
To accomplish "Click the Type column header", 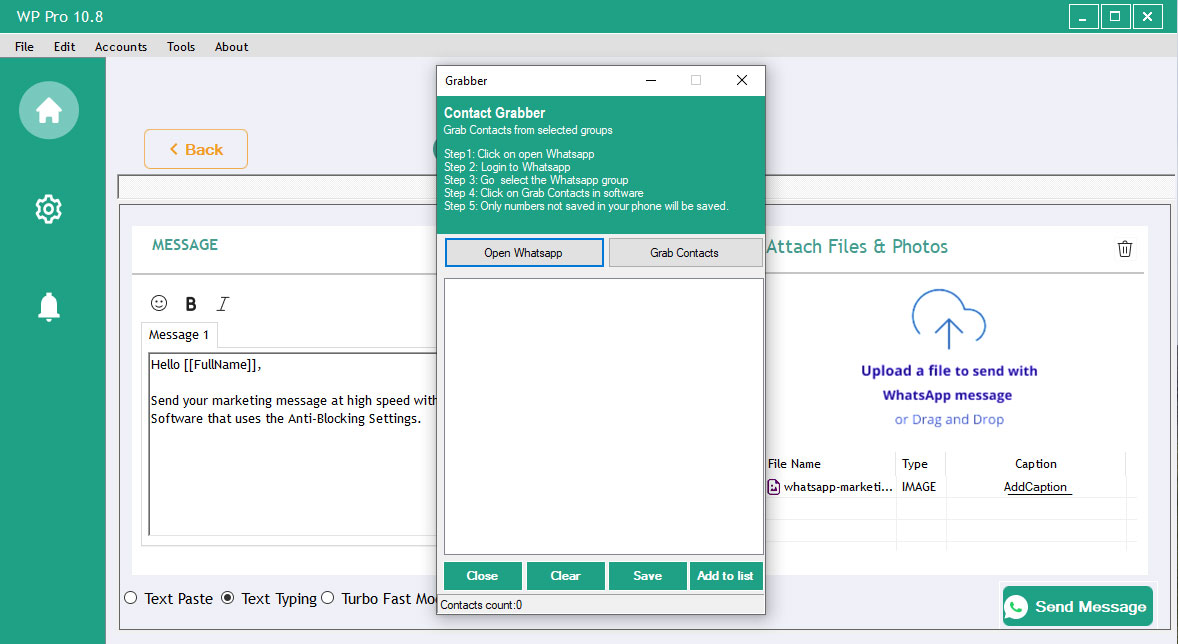I will pos(915,464).
